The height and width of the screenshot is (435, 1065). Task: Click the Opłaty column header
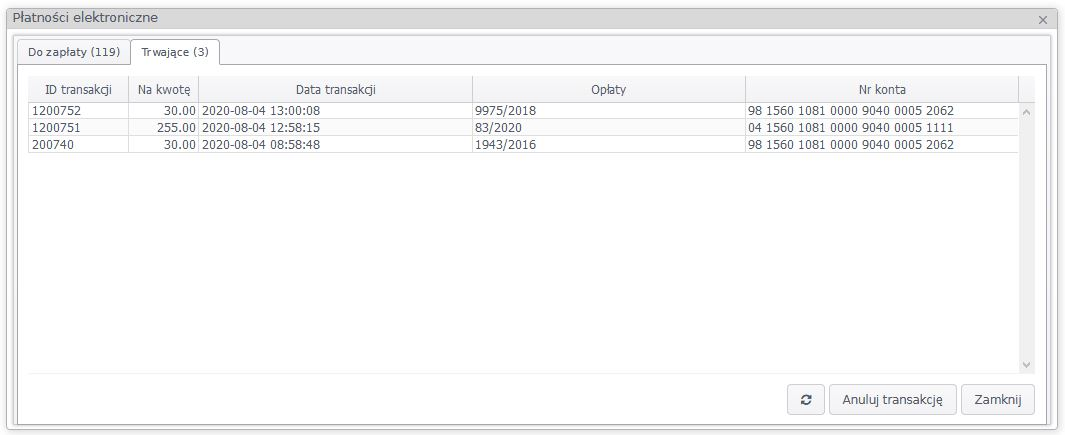[608, 89]
